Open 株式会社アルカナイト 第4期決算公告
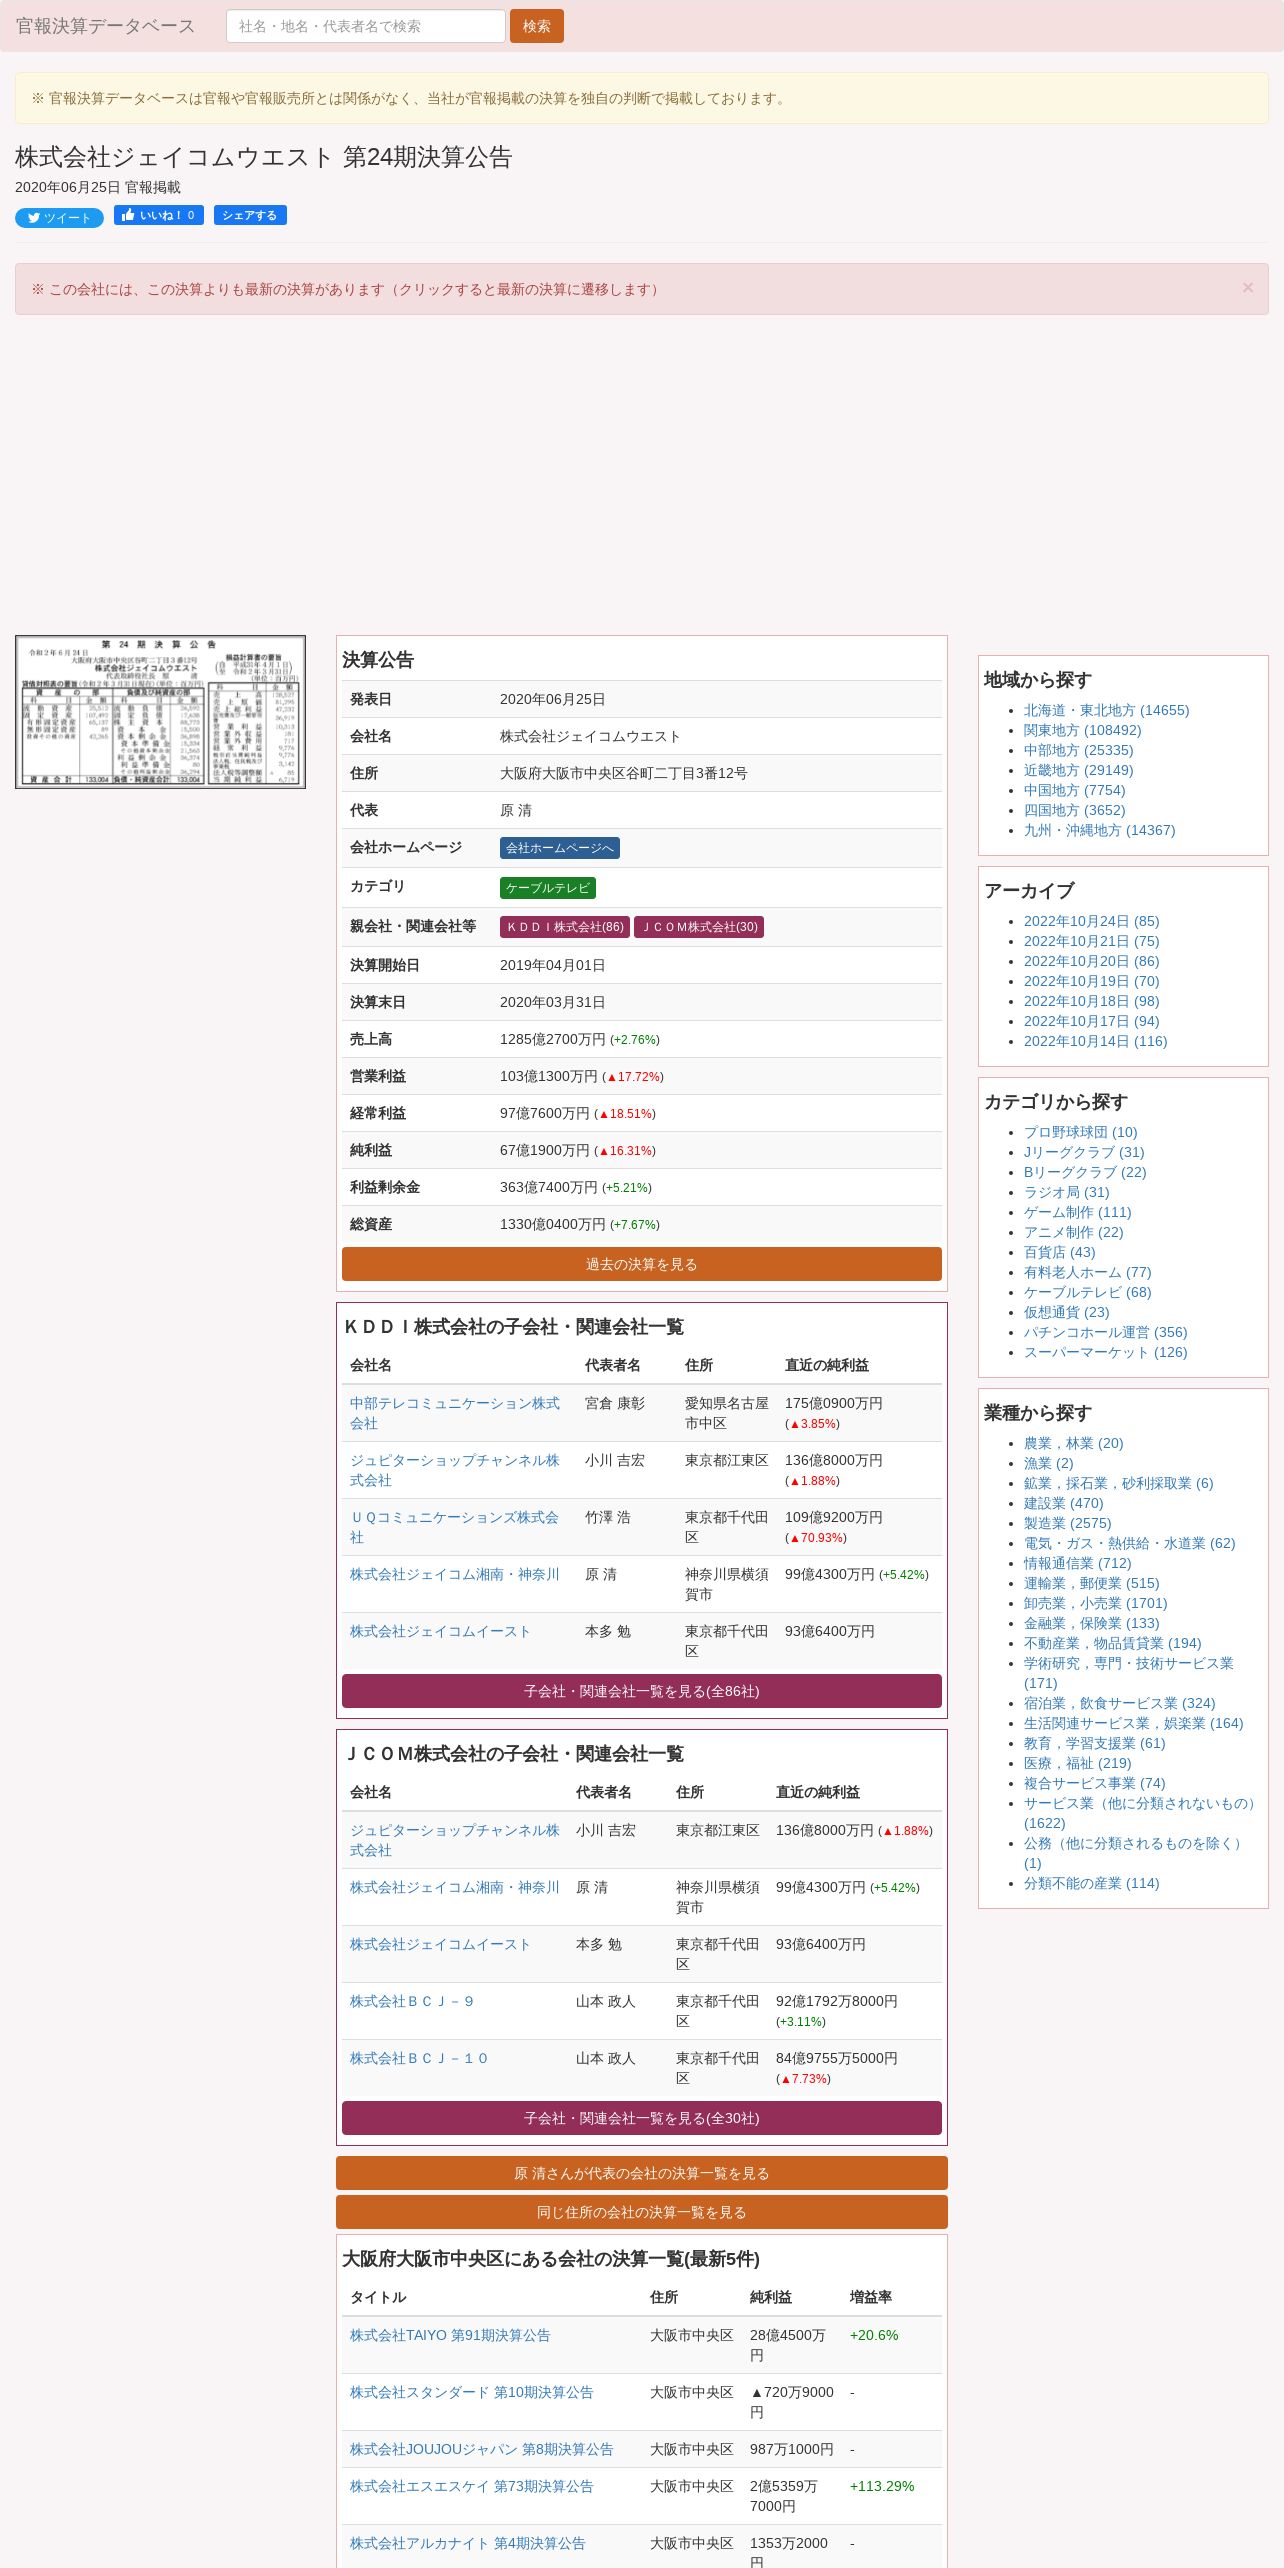This screenshot has height=2568, width=1284. click(x=468, y=2543)
